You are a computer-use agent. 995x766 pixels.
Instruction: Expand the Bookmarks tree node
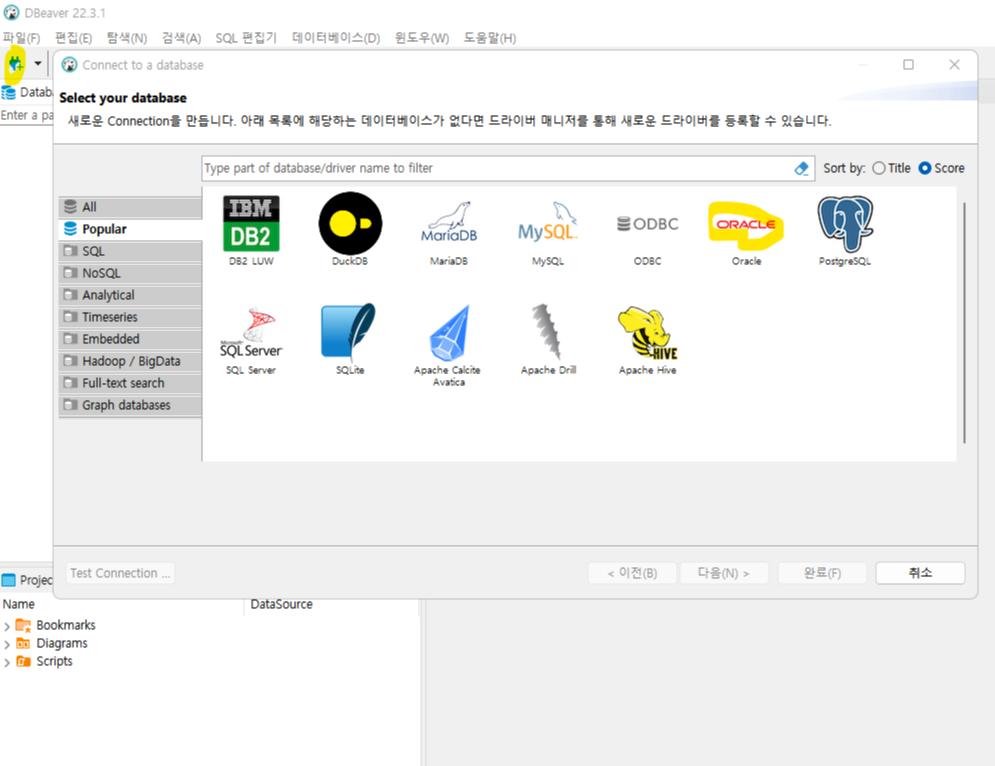(7, 626)
